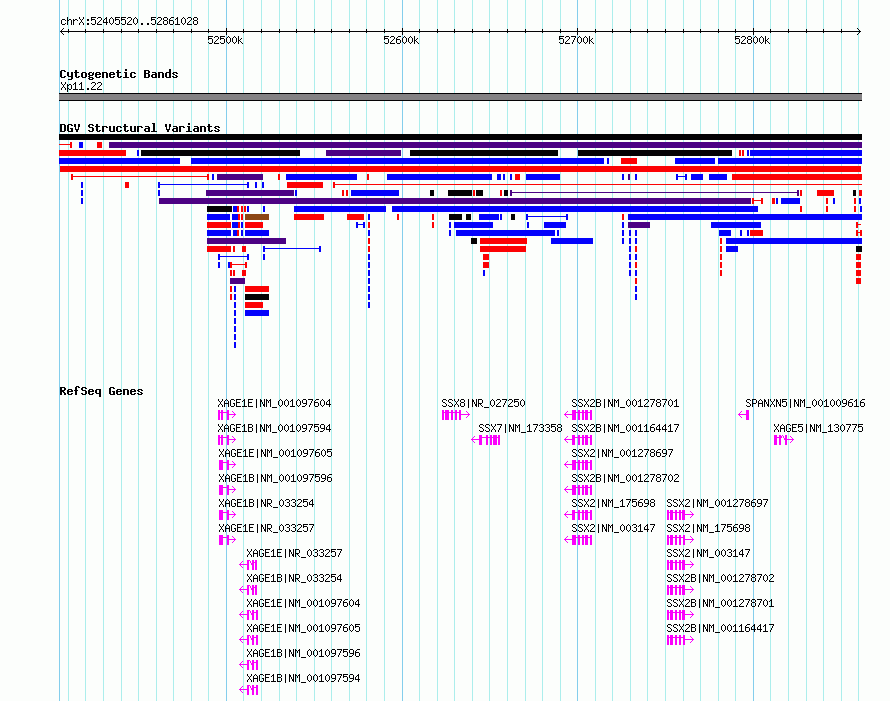Viewport: 890px width, 701px height.
Task: Click the 52500k ruler tick label
Action: pyautogui.click(x=225, y=40)
